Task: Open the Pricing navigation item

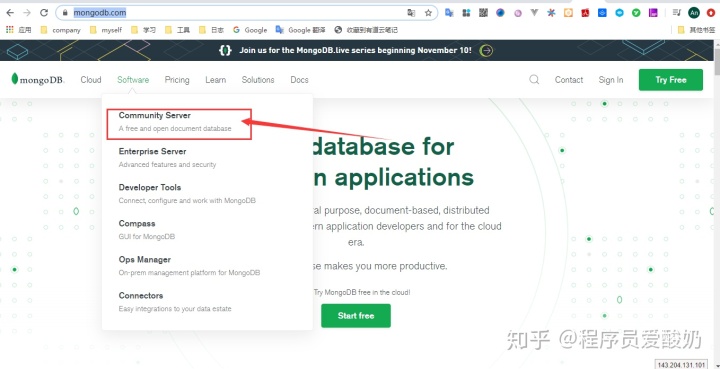Action: (x=177, y=80)
